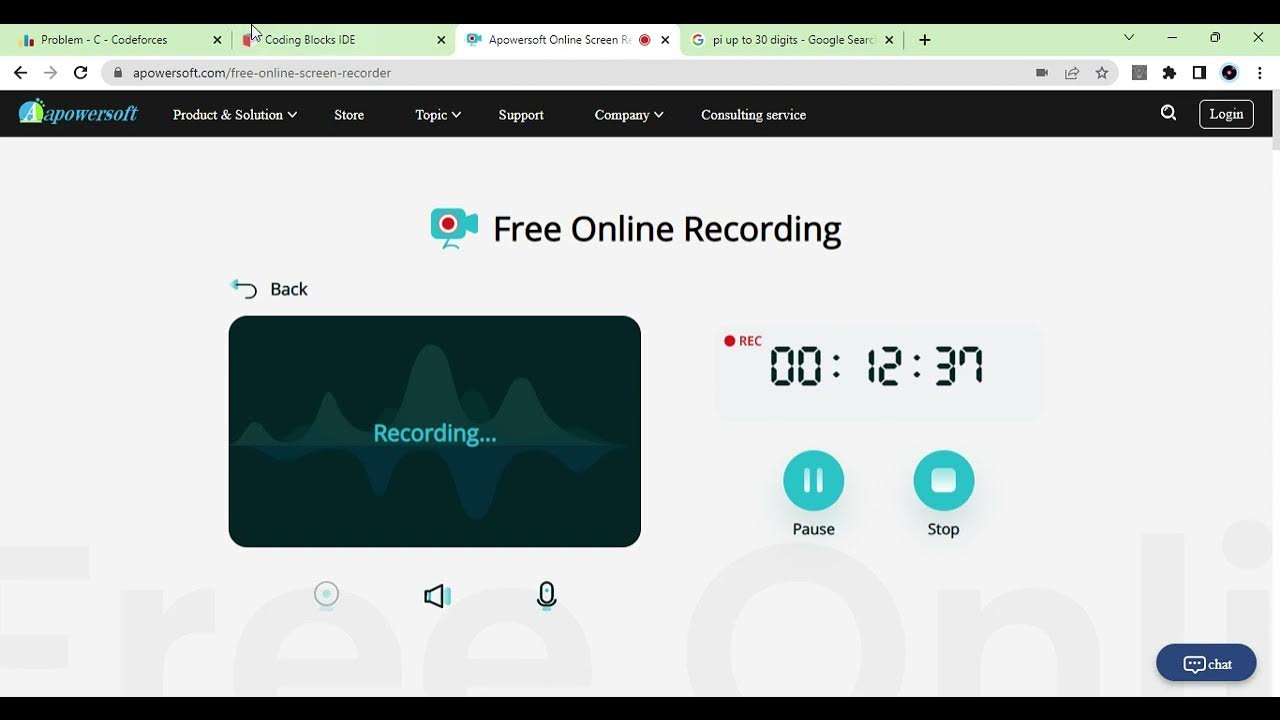Open the Store page
The width and height of the screenshot is (1280, 720).
pyautogui.click(x=349, y=115)
